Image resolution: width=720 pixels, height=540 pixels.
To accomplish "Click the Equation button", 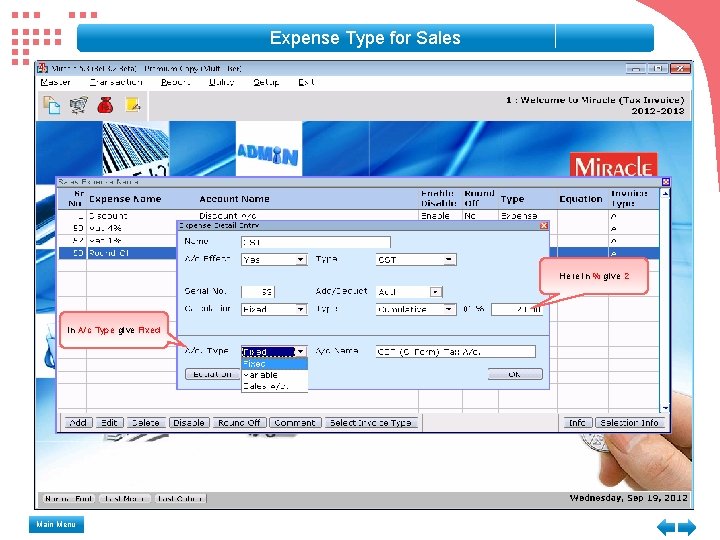I will click(213, 374).
